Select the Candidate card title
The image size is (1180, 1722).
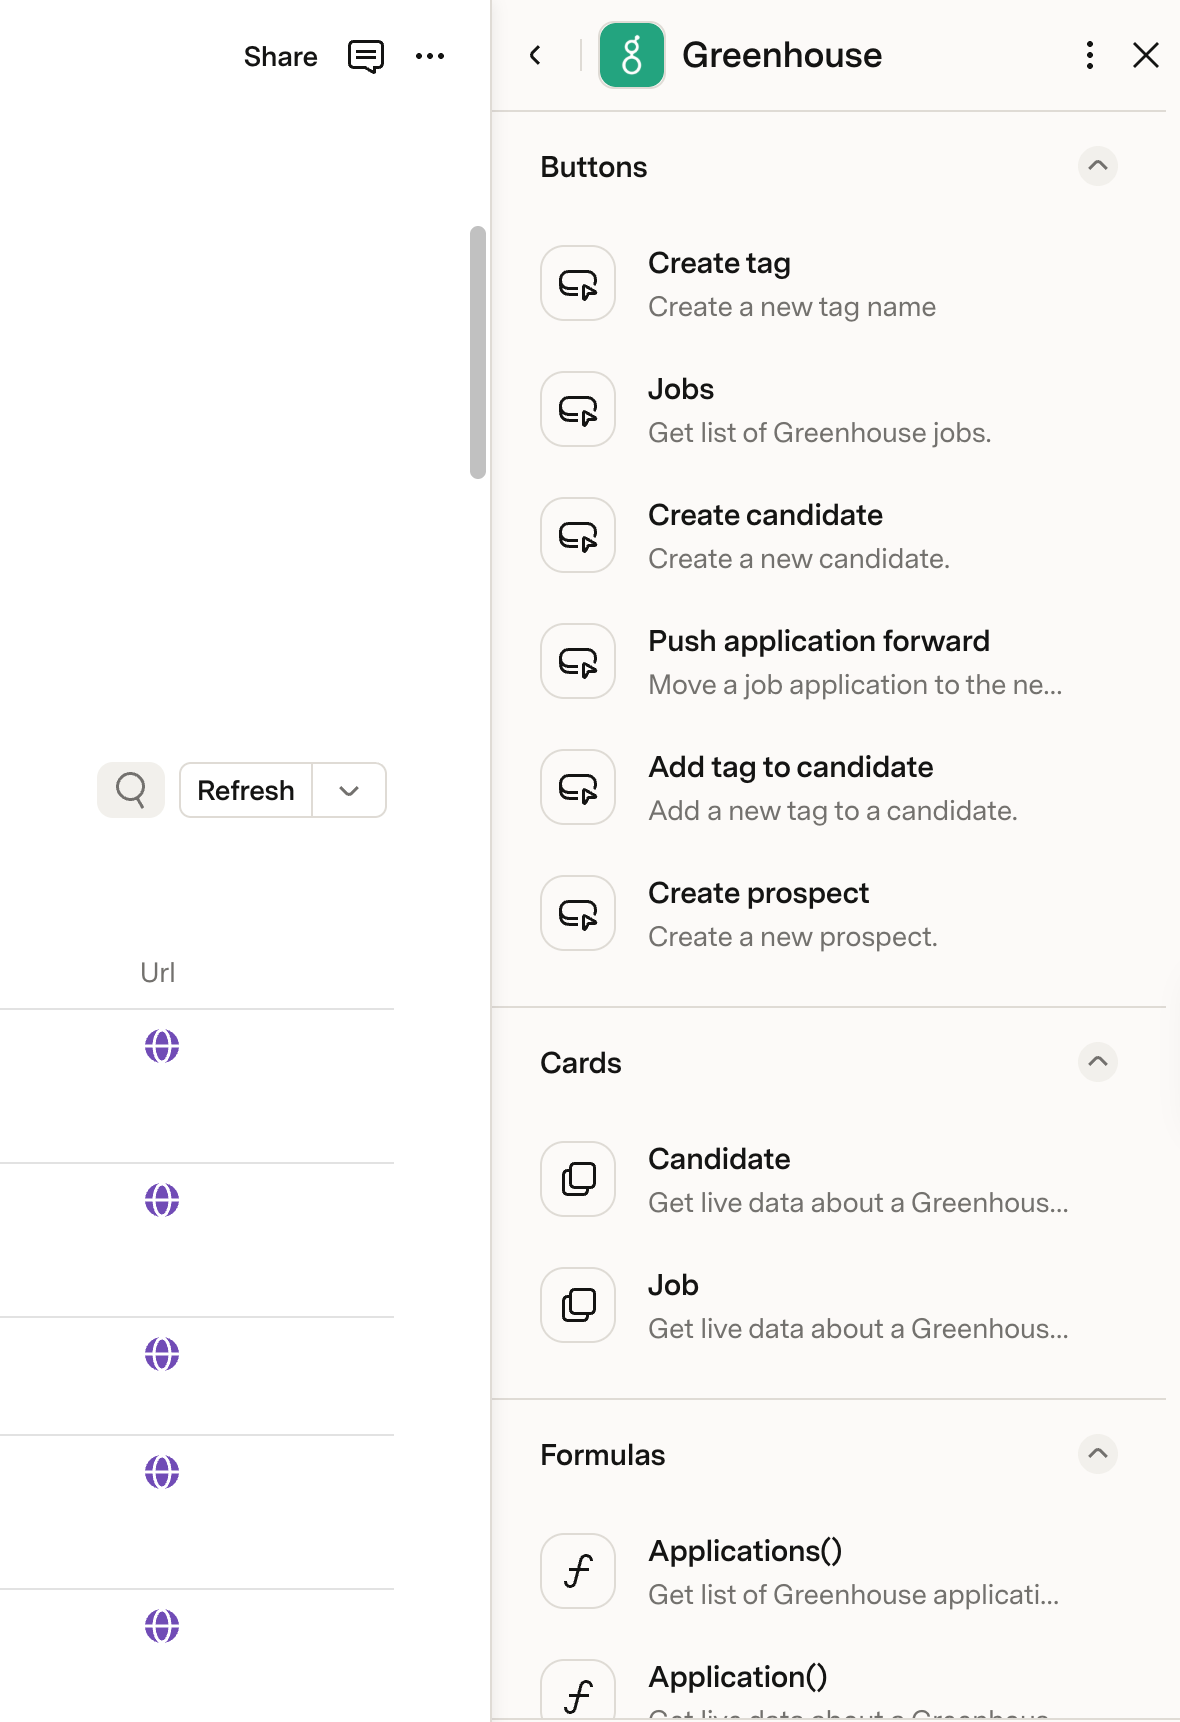pyautogui.click(x=719, y=1159)
